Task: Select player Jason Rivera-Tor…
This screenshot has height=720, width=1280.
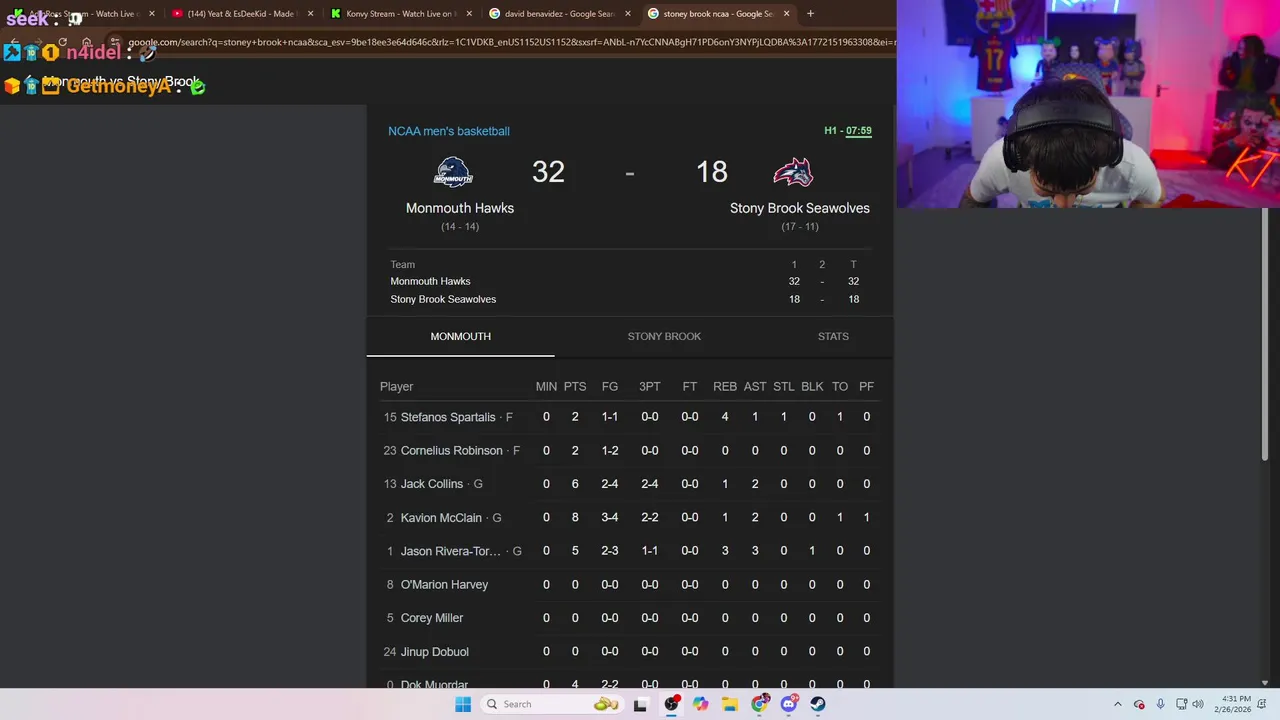Action: (451, 551)
